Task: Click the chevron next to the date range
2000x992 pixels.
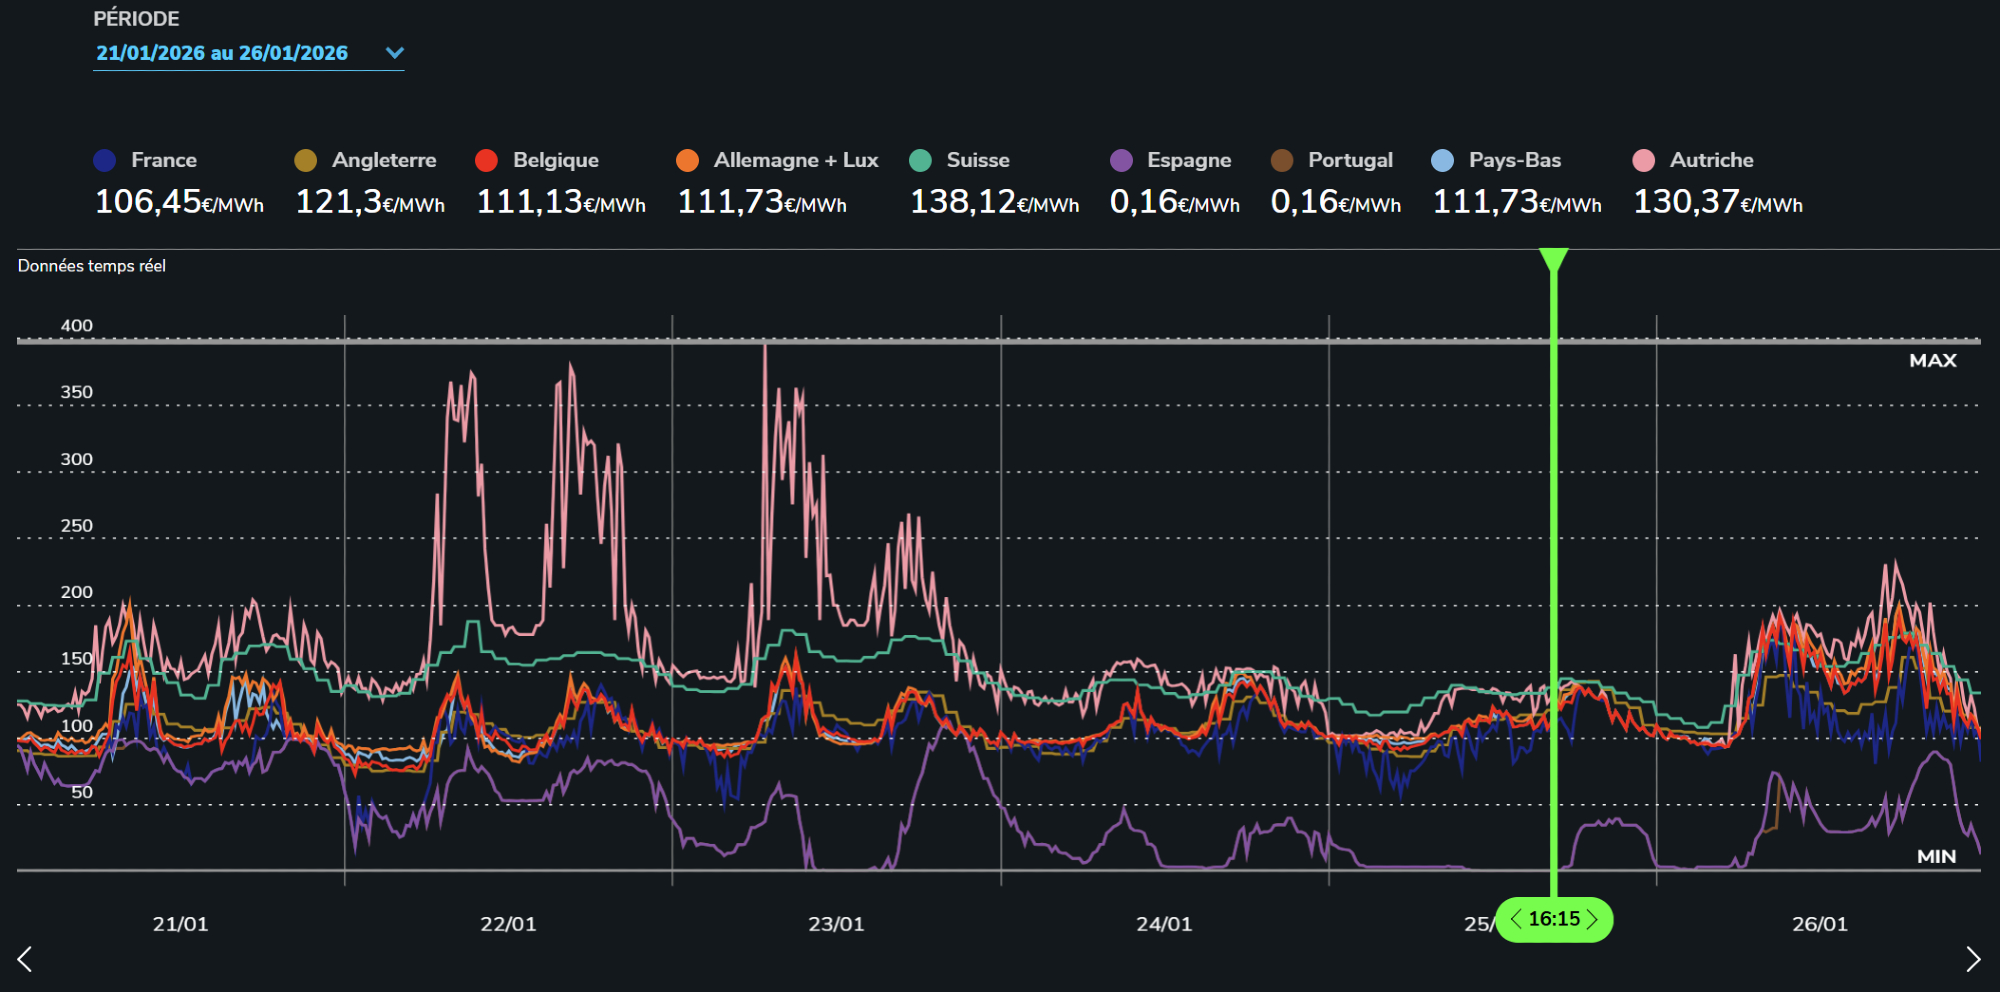Action: 395,53
